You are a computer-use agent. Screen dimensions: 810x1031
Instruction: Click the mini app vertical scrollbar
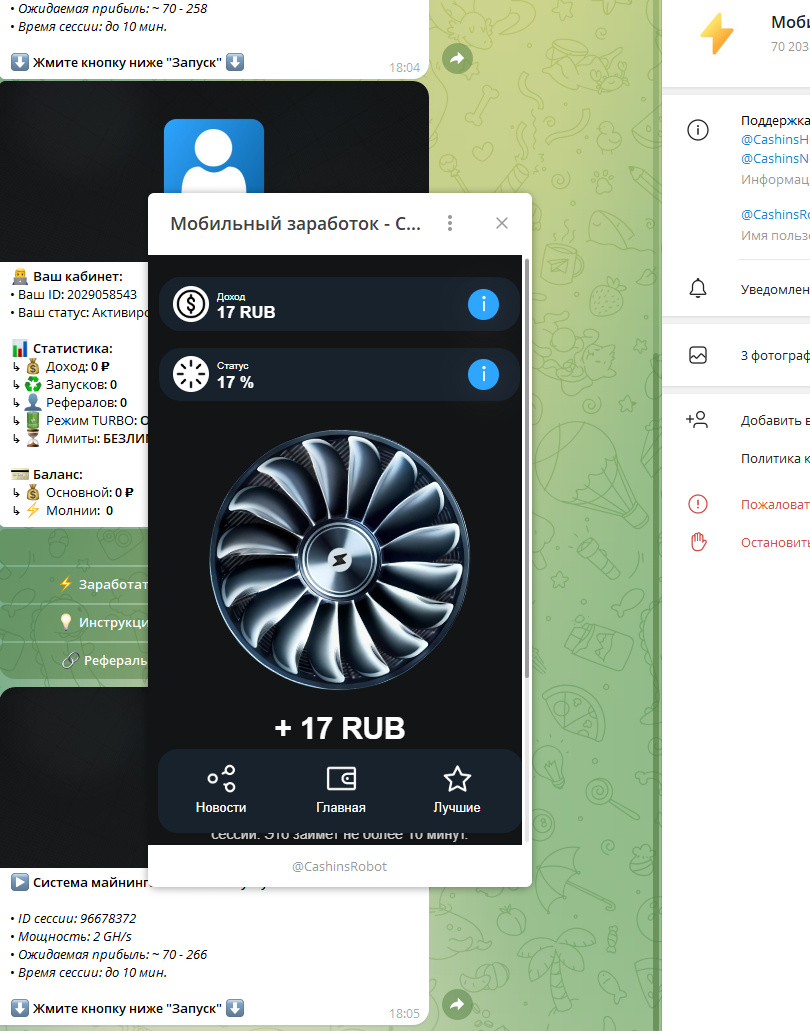(x=526, y=468)
